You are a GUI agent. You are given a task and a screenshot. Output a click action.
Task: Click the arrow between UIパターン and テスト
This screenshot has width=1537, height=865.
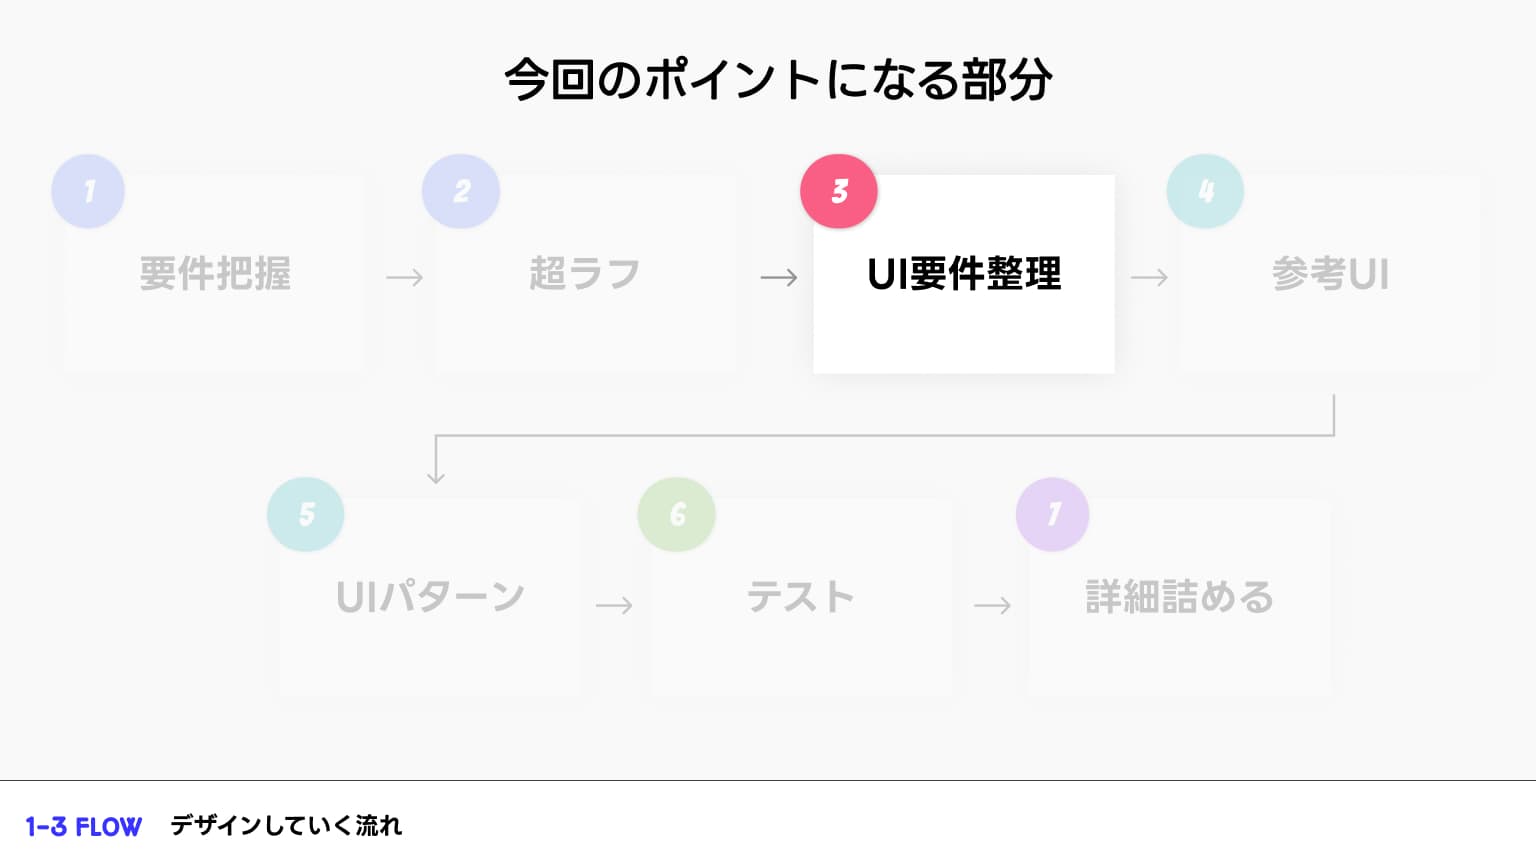tap(614, 605)
